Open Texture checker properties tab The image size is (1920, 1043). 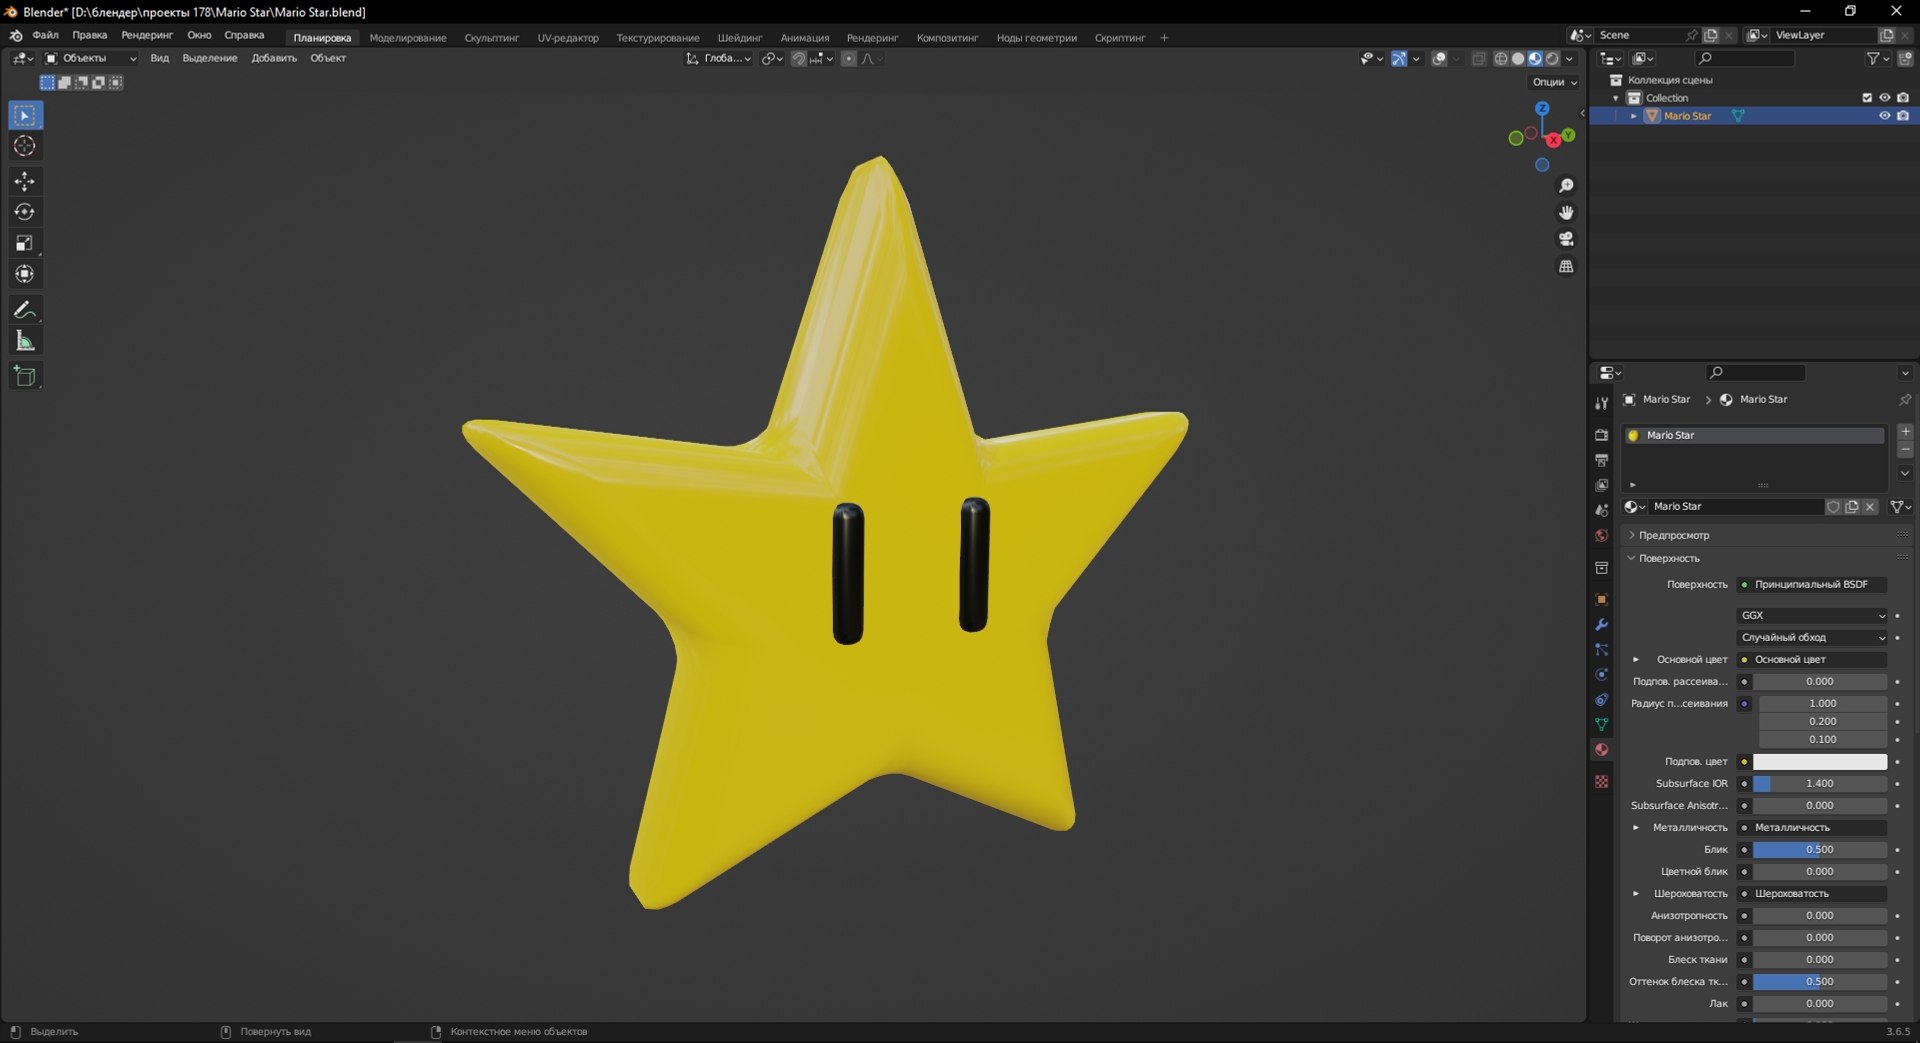pyautogui.click(x=1601, y=781)
